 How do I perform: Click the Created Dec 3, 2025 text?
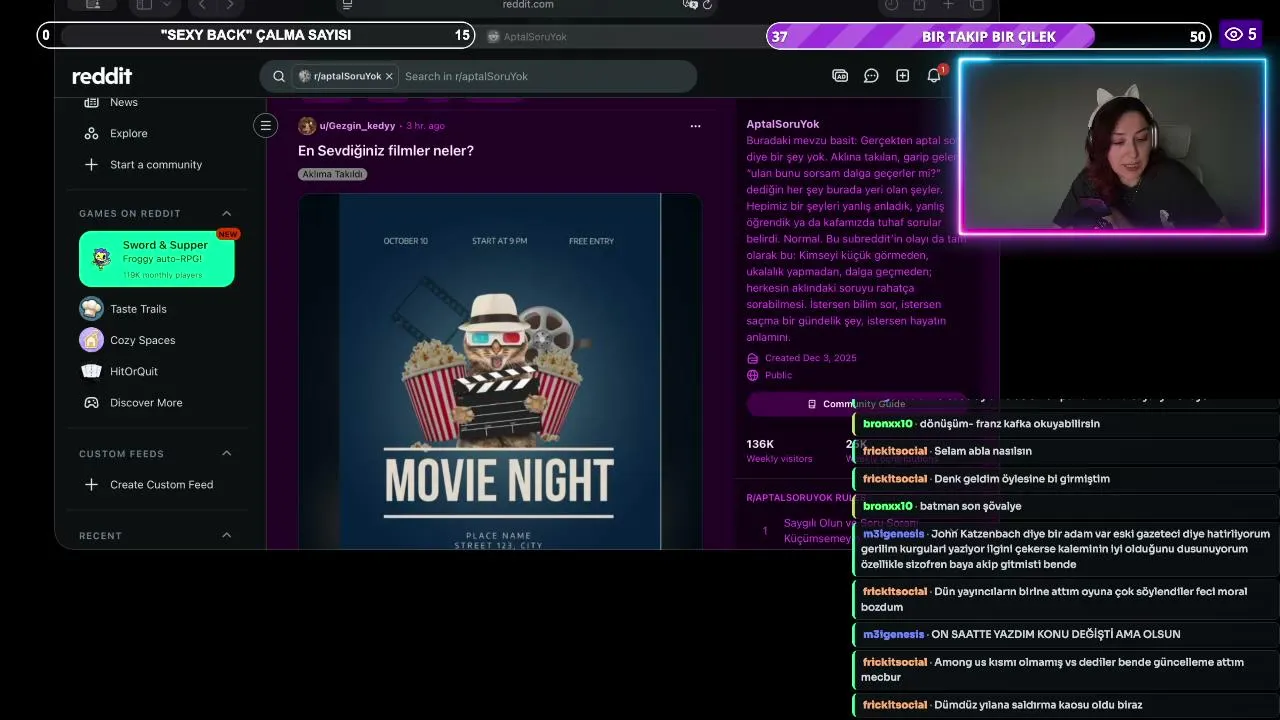pos(811,358)
